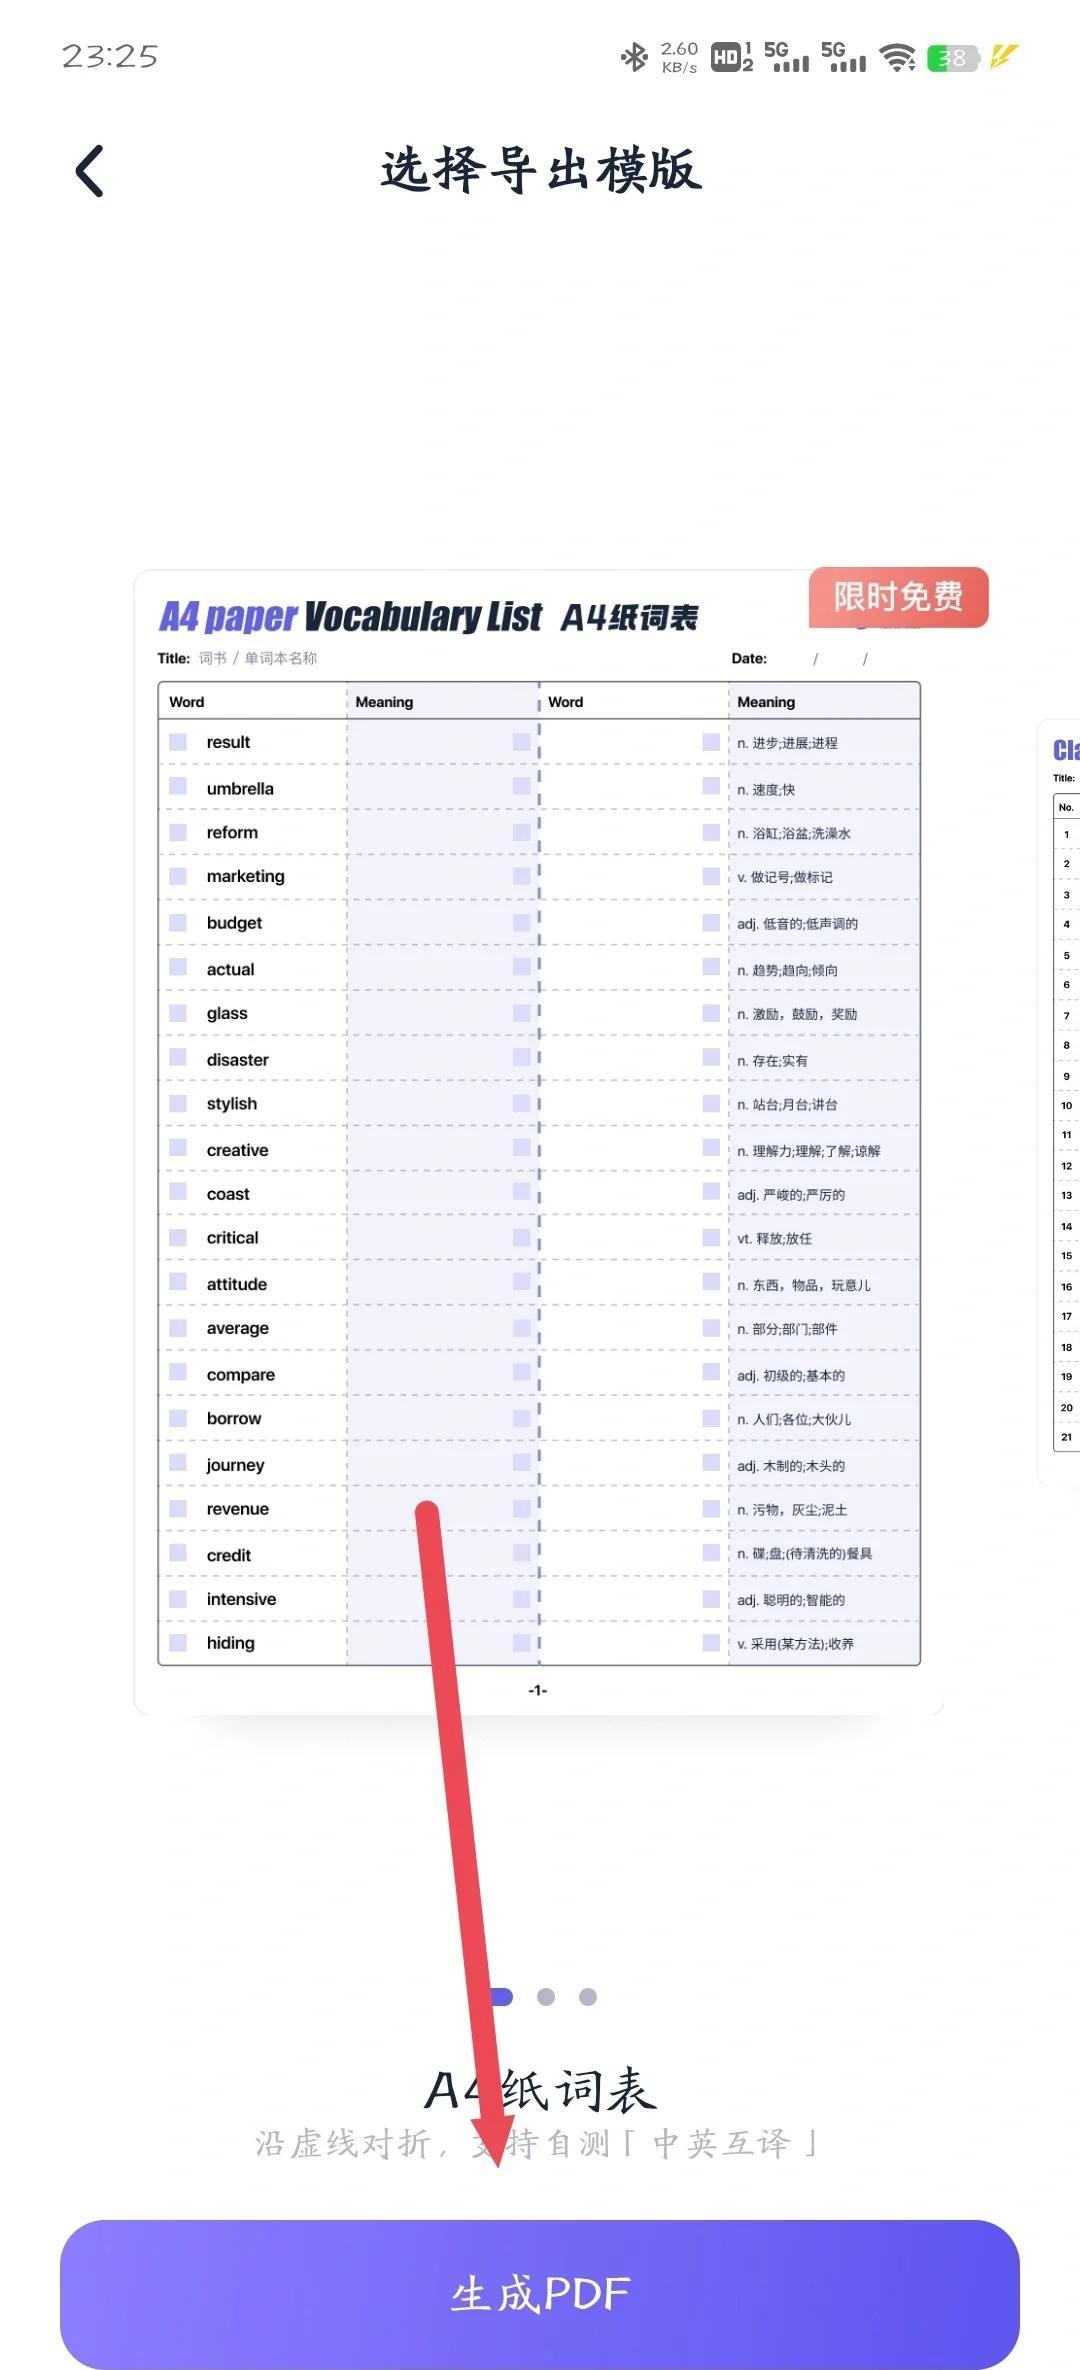Select the first page indicator dot

pos(500,1997)
